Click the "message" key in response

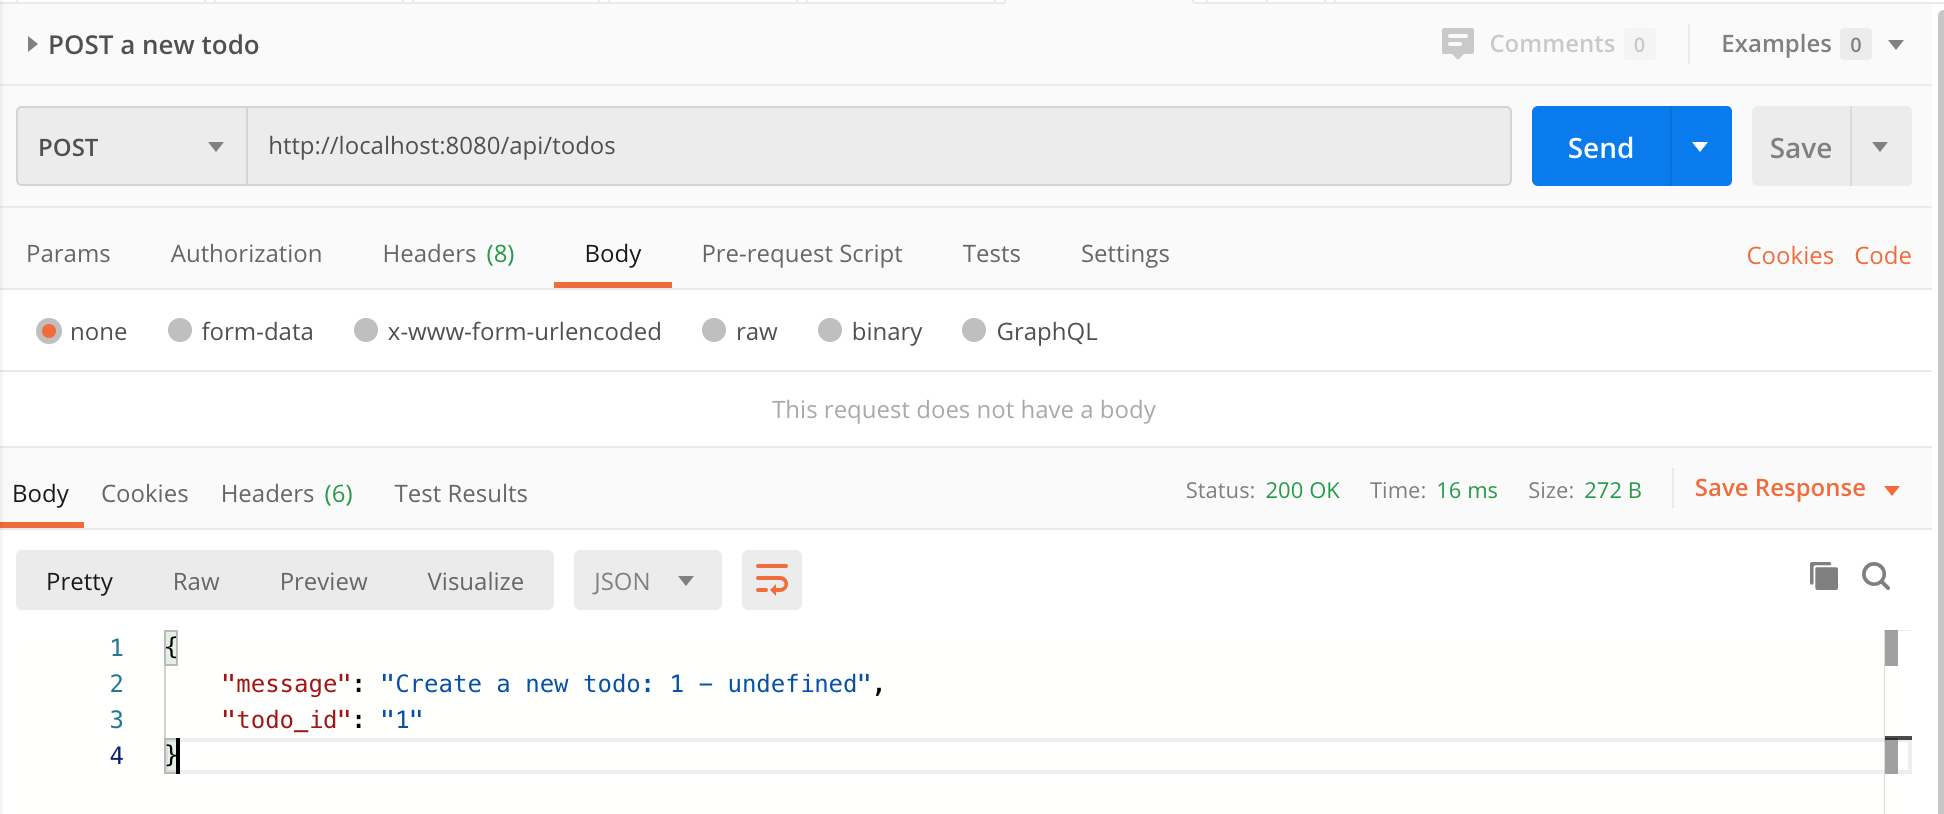(286, 684)
